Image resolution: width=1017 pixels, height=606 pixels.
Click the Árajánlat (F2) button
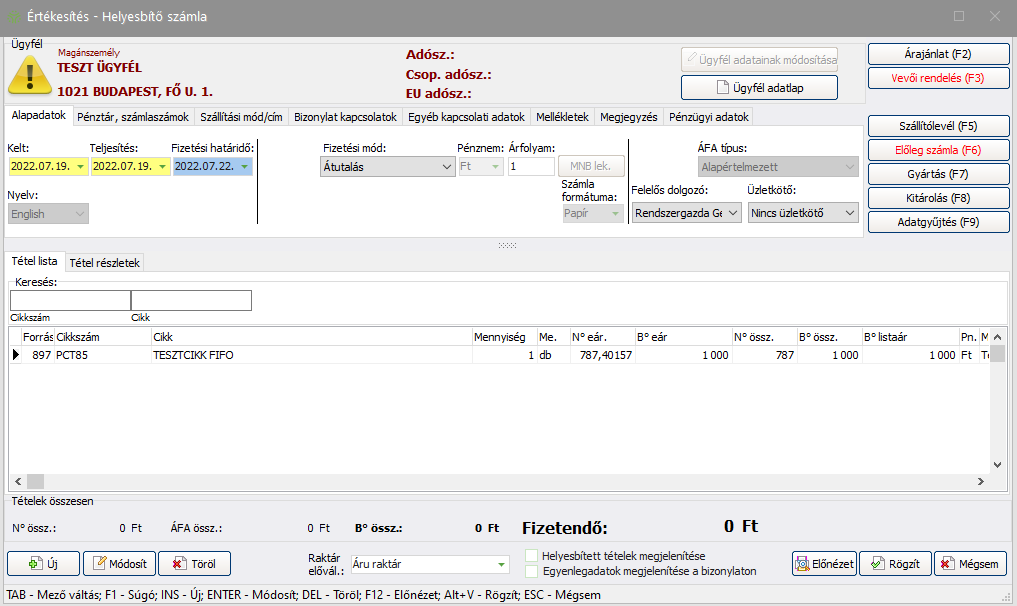point(938,54)
